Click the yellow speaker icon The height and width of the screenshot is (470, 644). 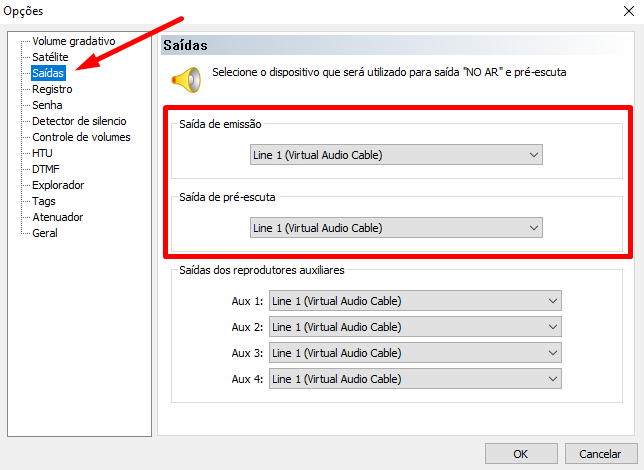coord(186,80)
